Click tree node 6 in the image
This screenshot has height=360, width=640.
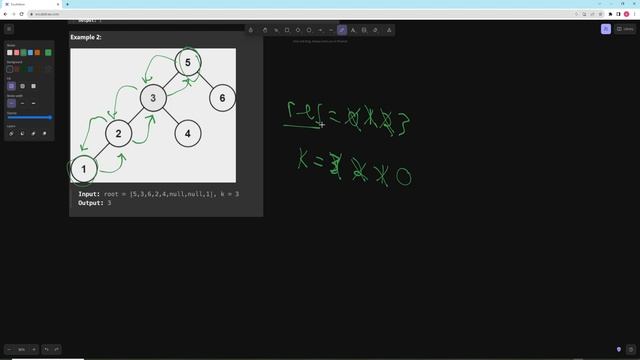coord(222,98)
